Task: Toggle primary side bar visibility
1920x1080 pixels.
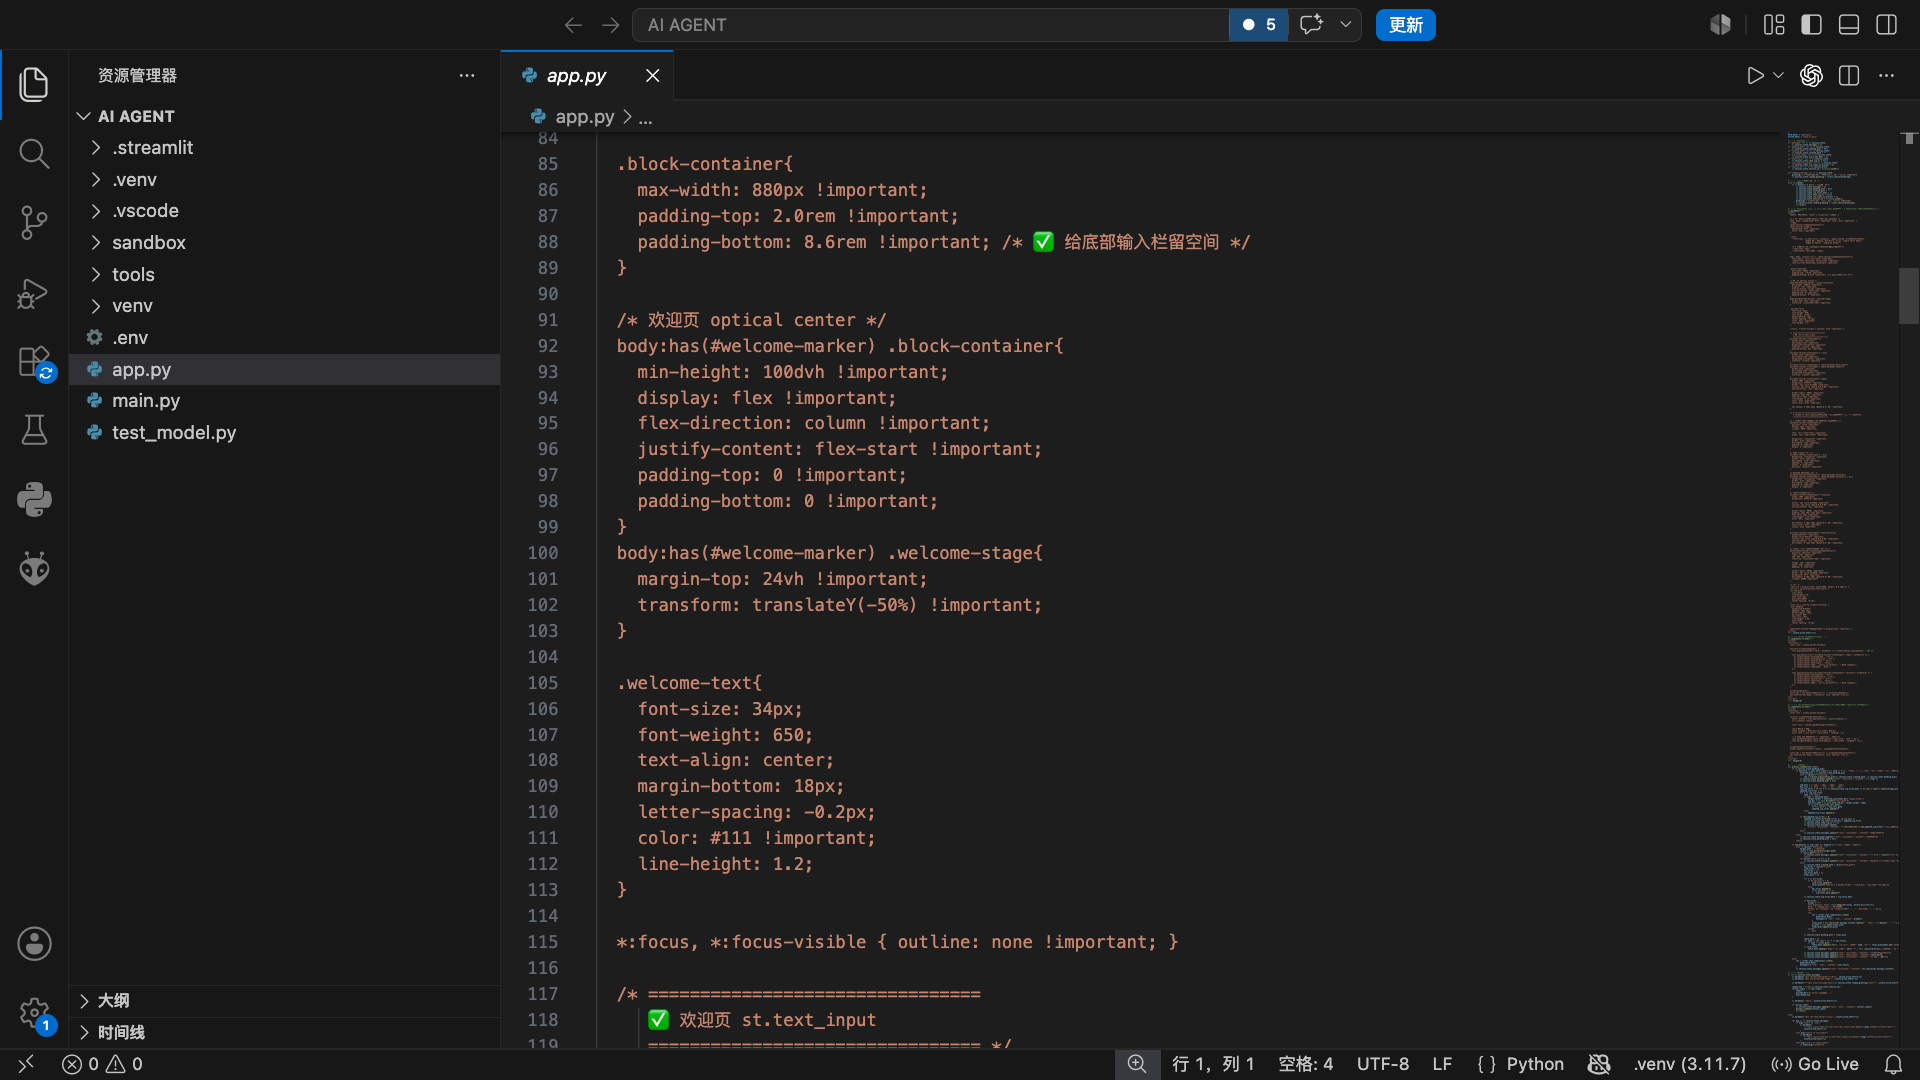Action: 1811,25
